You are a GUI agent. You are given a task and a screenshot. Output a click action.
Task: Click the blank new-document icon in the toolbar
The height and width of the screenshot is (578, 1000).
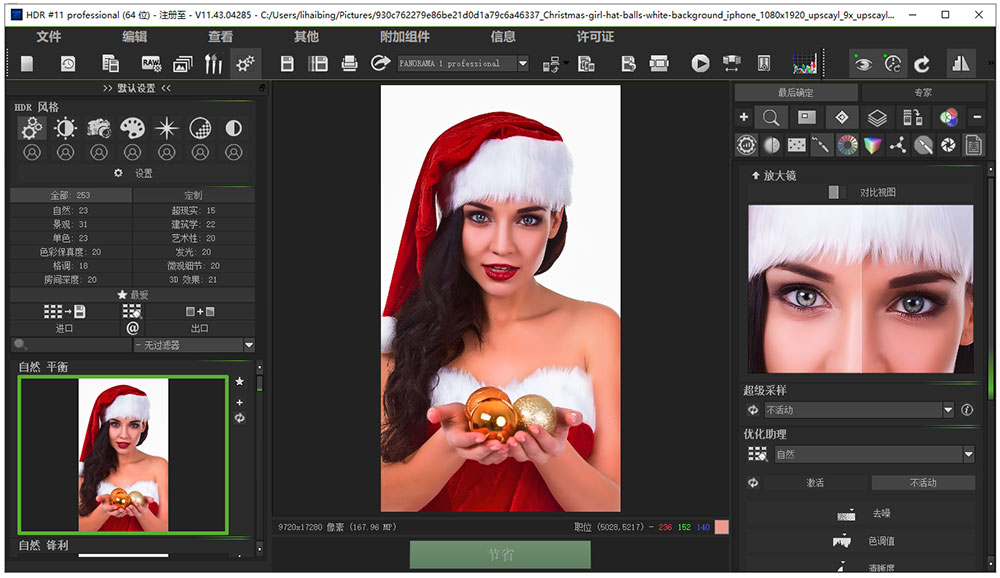27,63
